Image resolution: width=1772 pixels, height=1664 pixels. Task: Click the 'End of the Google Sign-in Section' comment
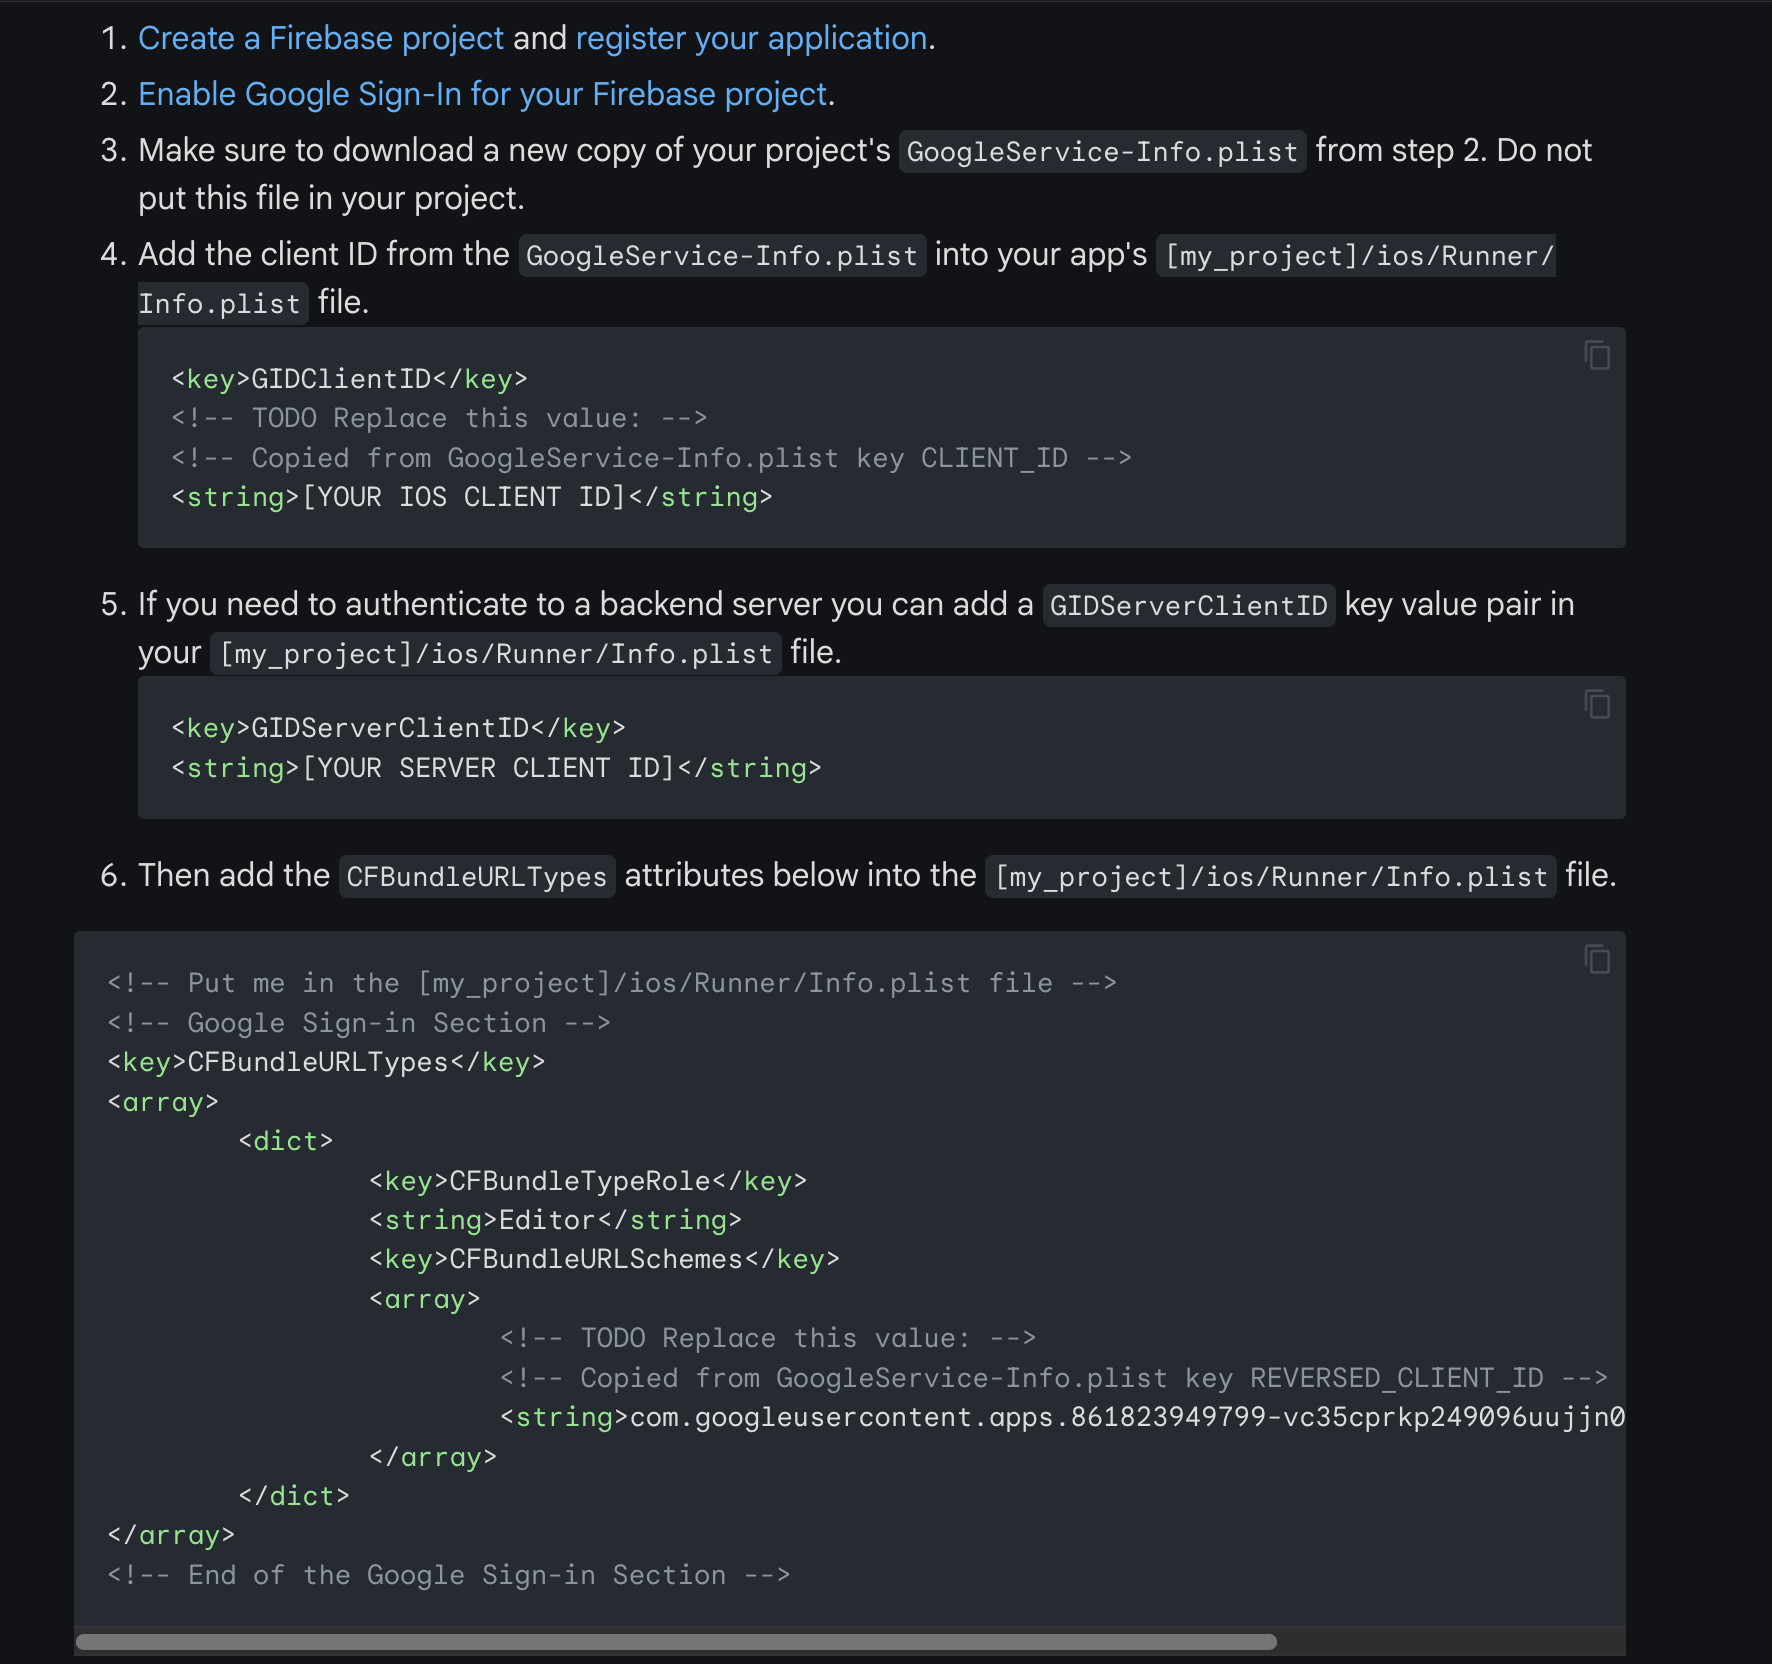[x=449, y=1575]
